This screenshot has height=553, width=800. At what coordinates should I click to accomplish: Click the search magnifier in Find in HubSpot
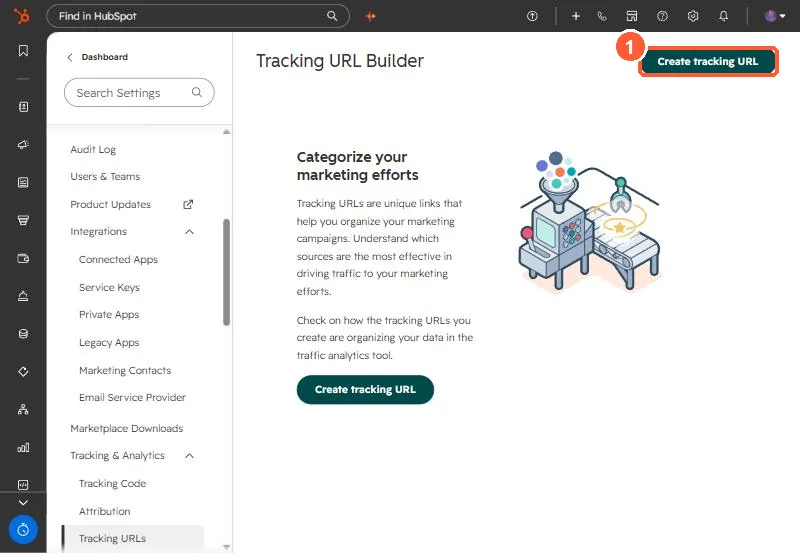(332, 16)
